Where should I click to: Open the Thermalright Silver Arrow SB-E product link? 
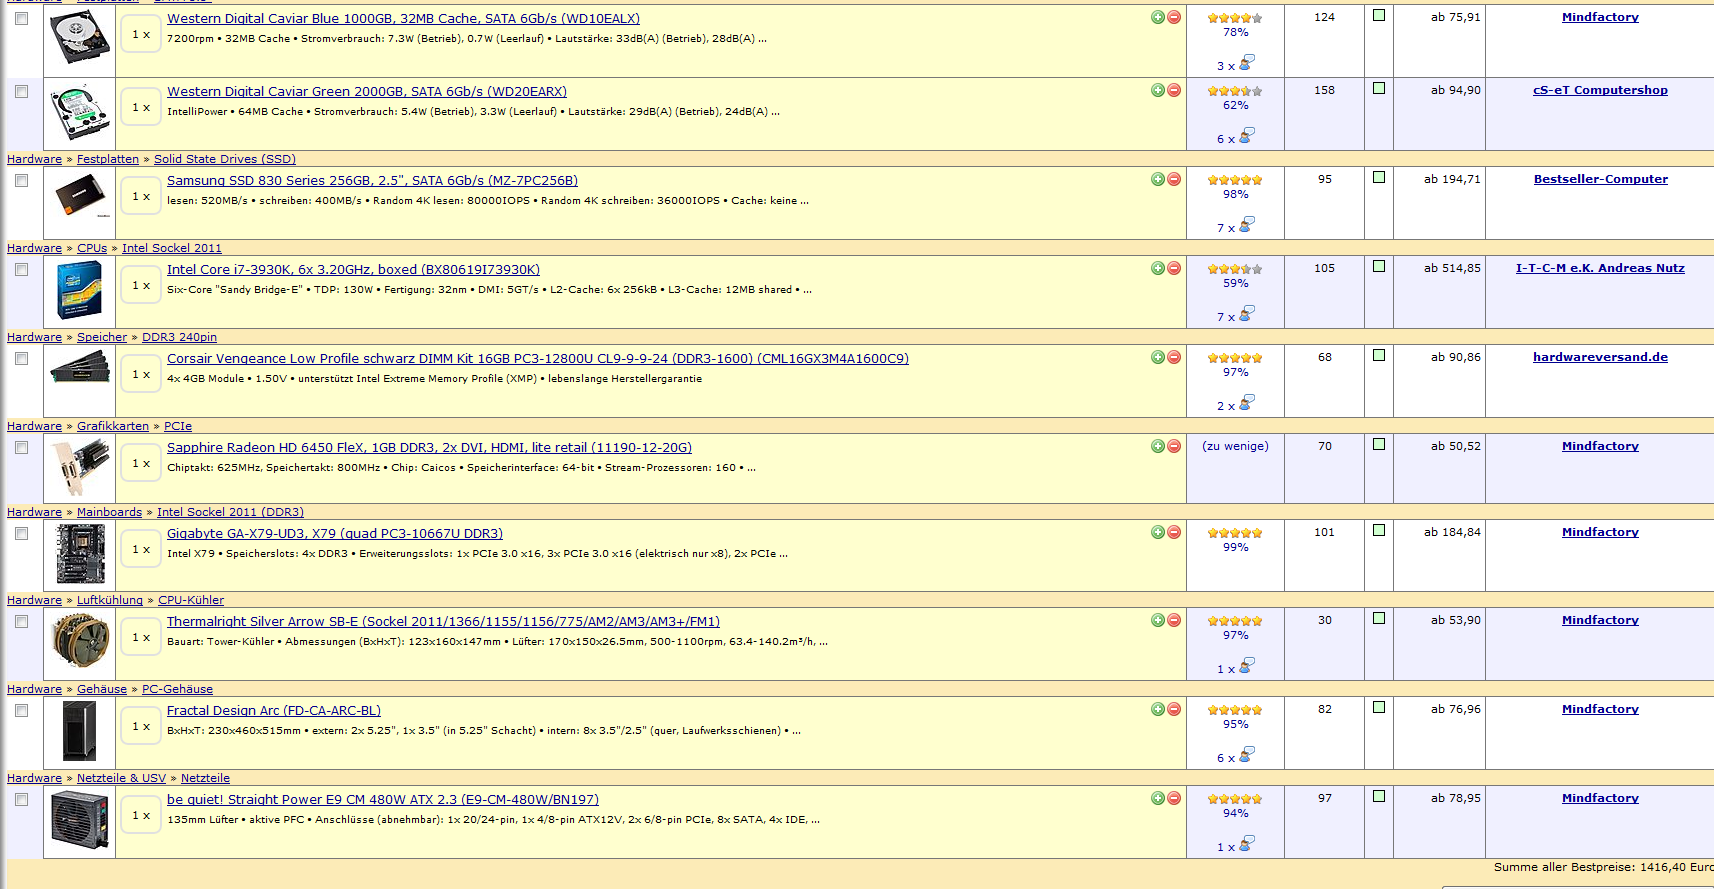[x=443, y=622]
